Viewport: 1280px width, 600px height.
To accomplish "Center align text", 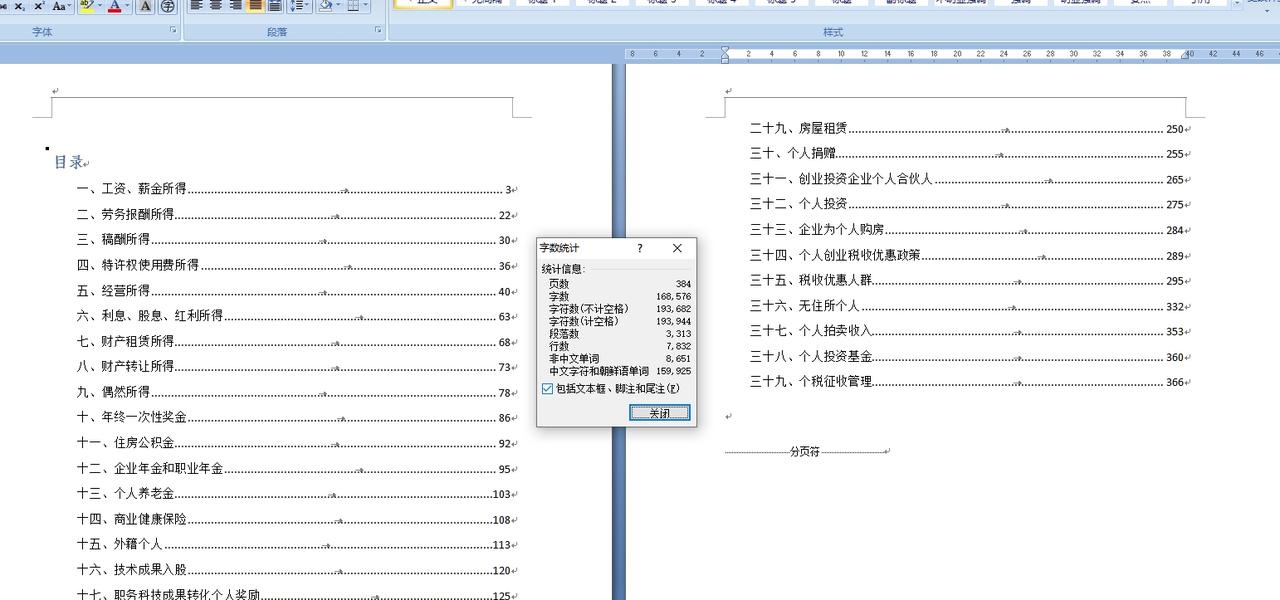I will 216,6.
